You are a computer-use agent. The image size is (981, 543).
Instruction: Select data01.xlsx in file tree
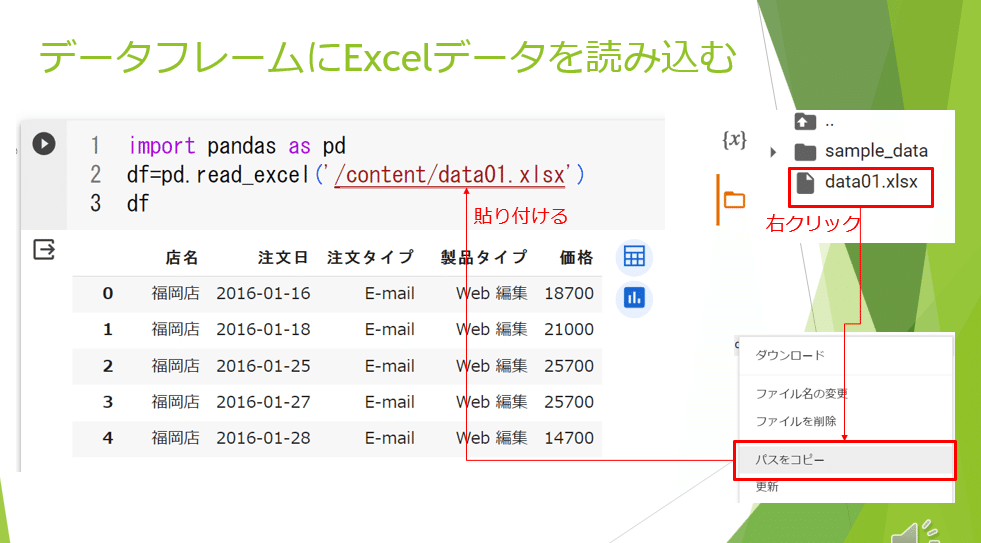tap(871, 182)
